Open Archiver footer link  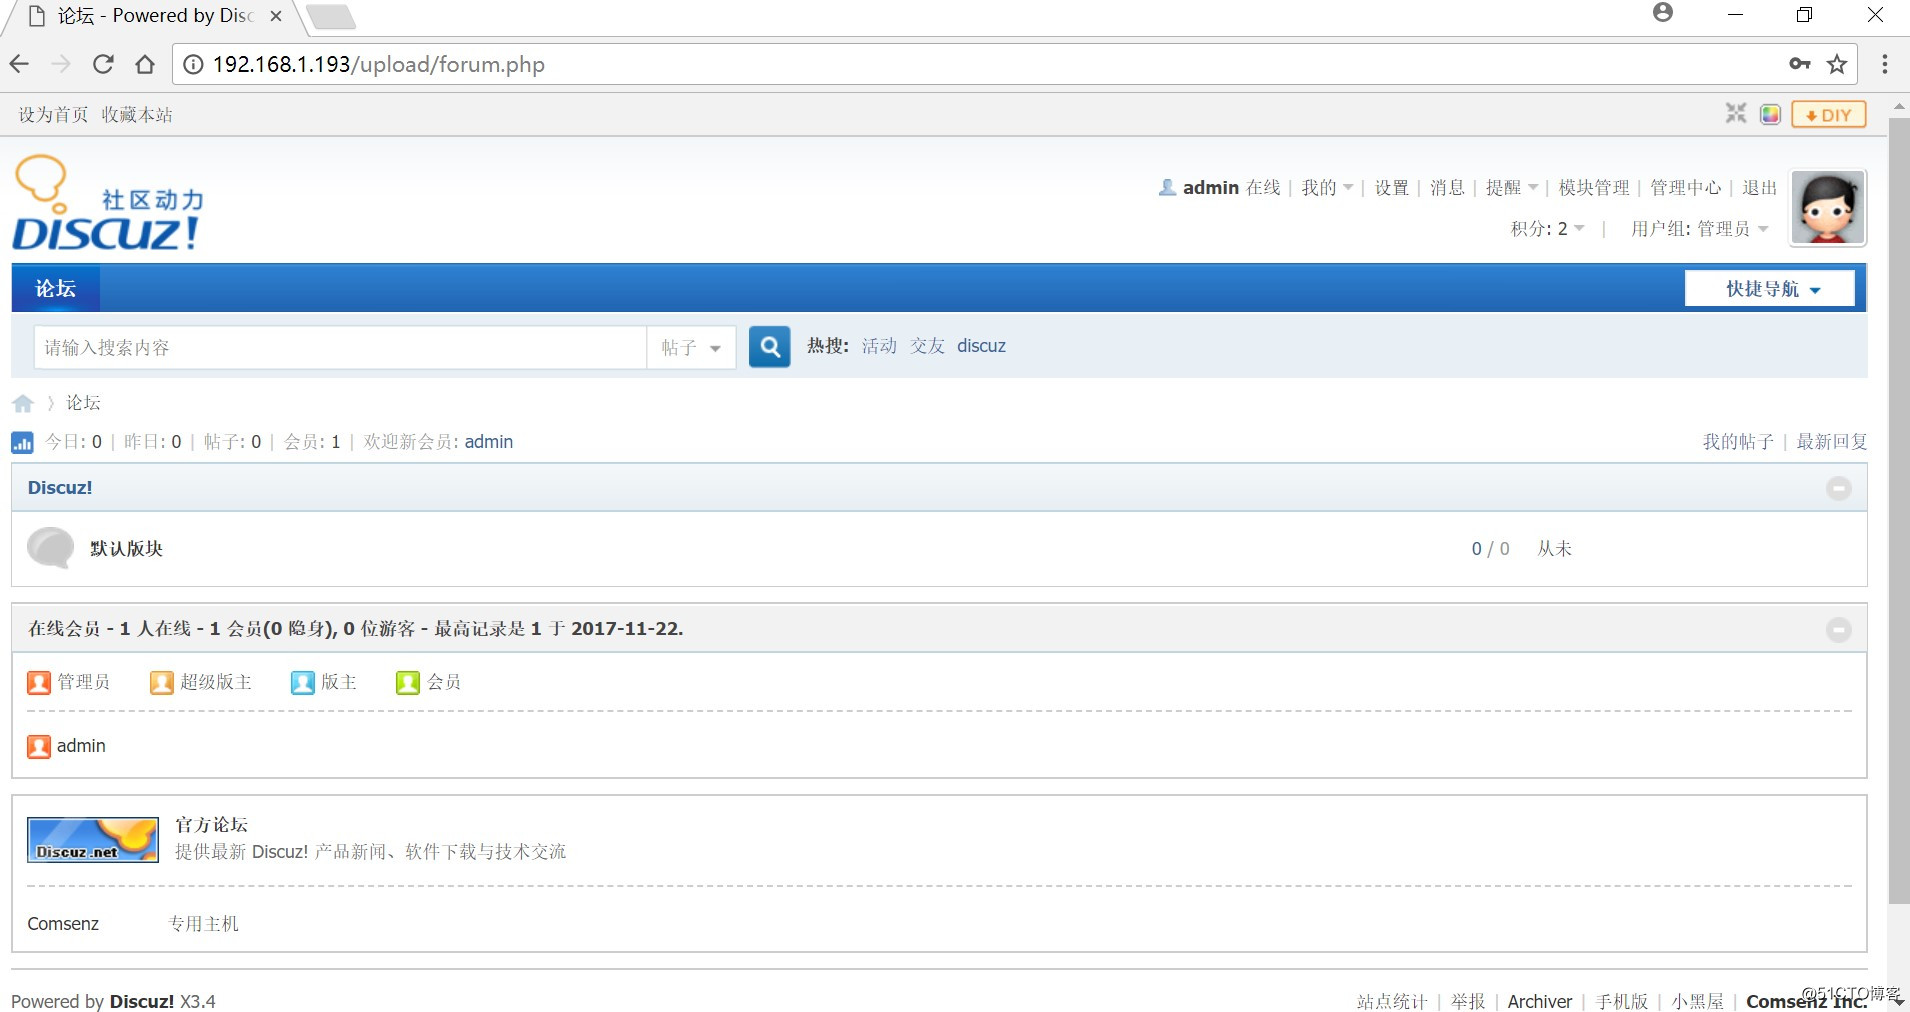tap(1540, 1001)
